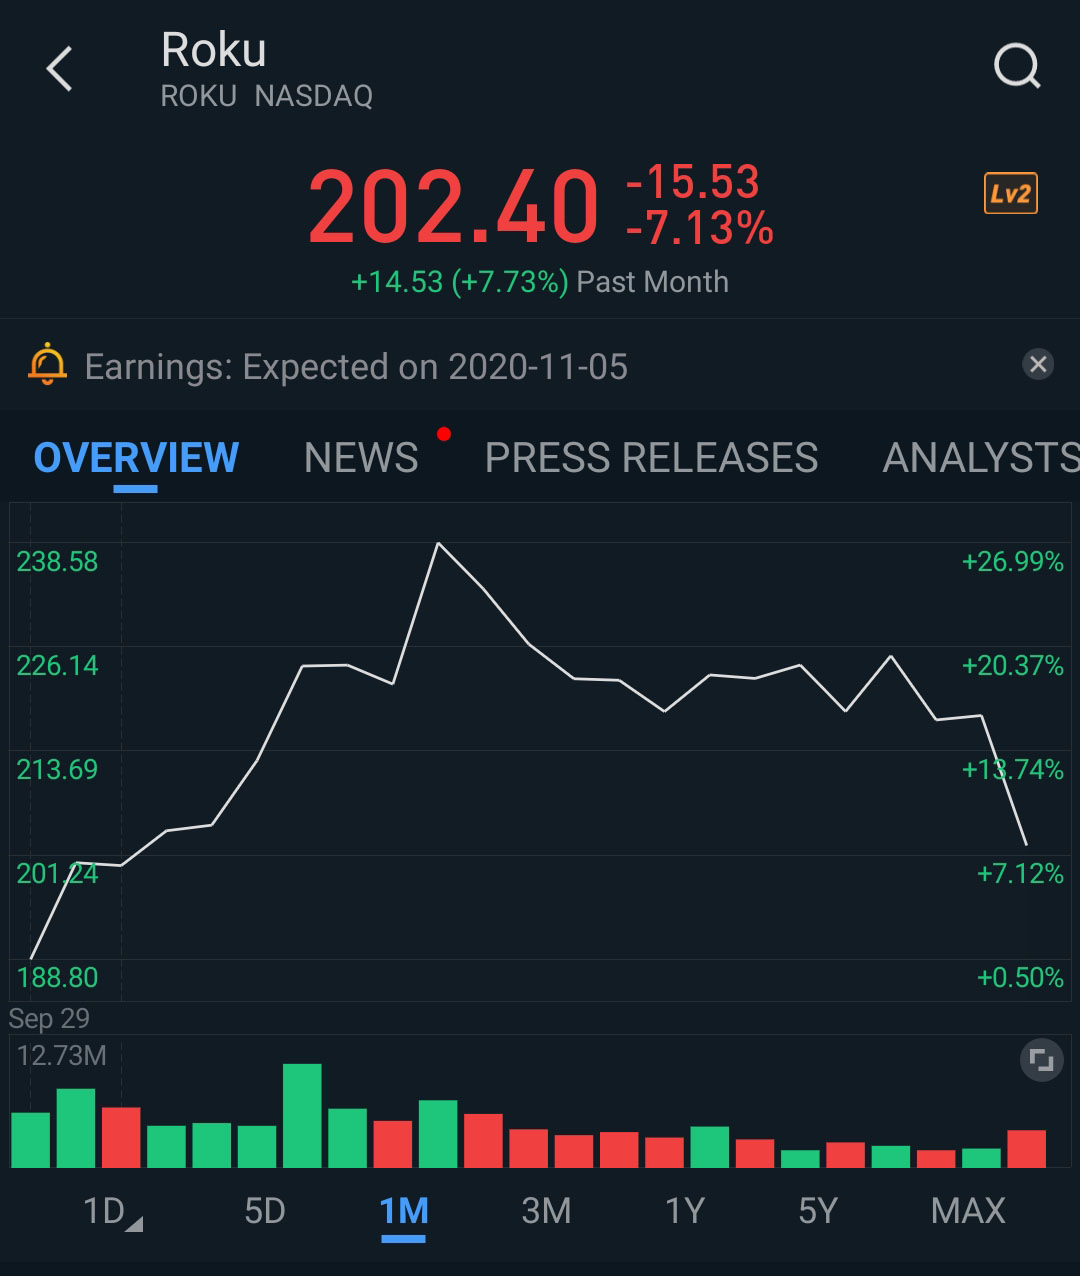Tap the +20.37% axis label
The width and height of the screenshot is (1080, 1276).
(x=1012, y=666)
